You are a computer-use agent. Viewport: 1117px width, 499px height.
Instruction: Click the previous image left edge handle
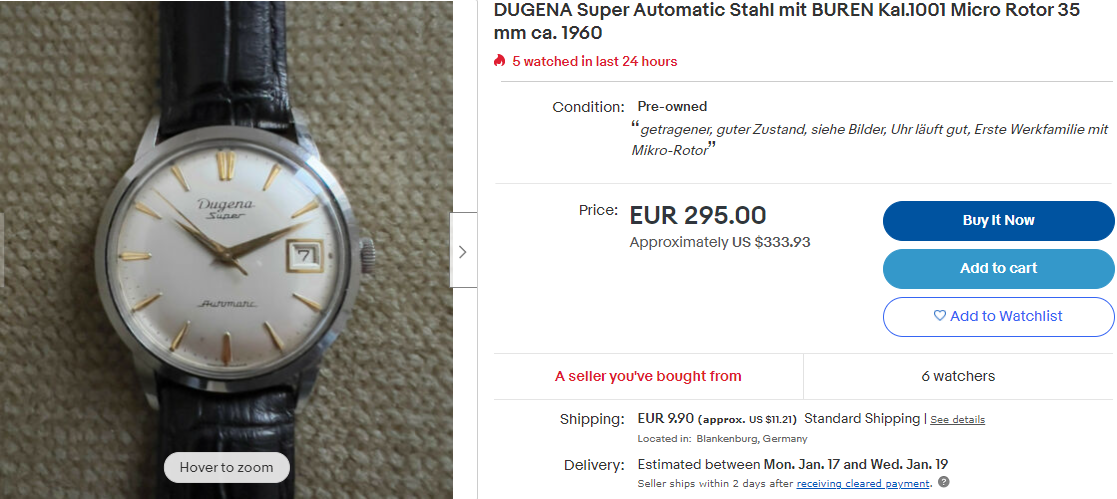(x=2, y=250)
